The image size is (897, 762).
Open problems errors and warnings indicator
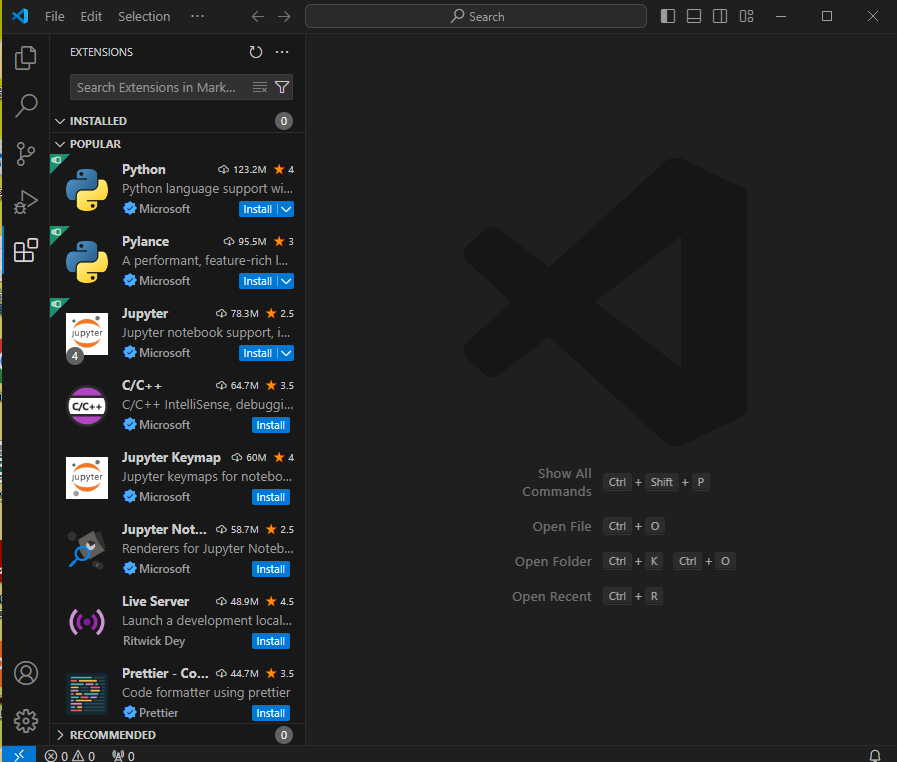(70, 756)
